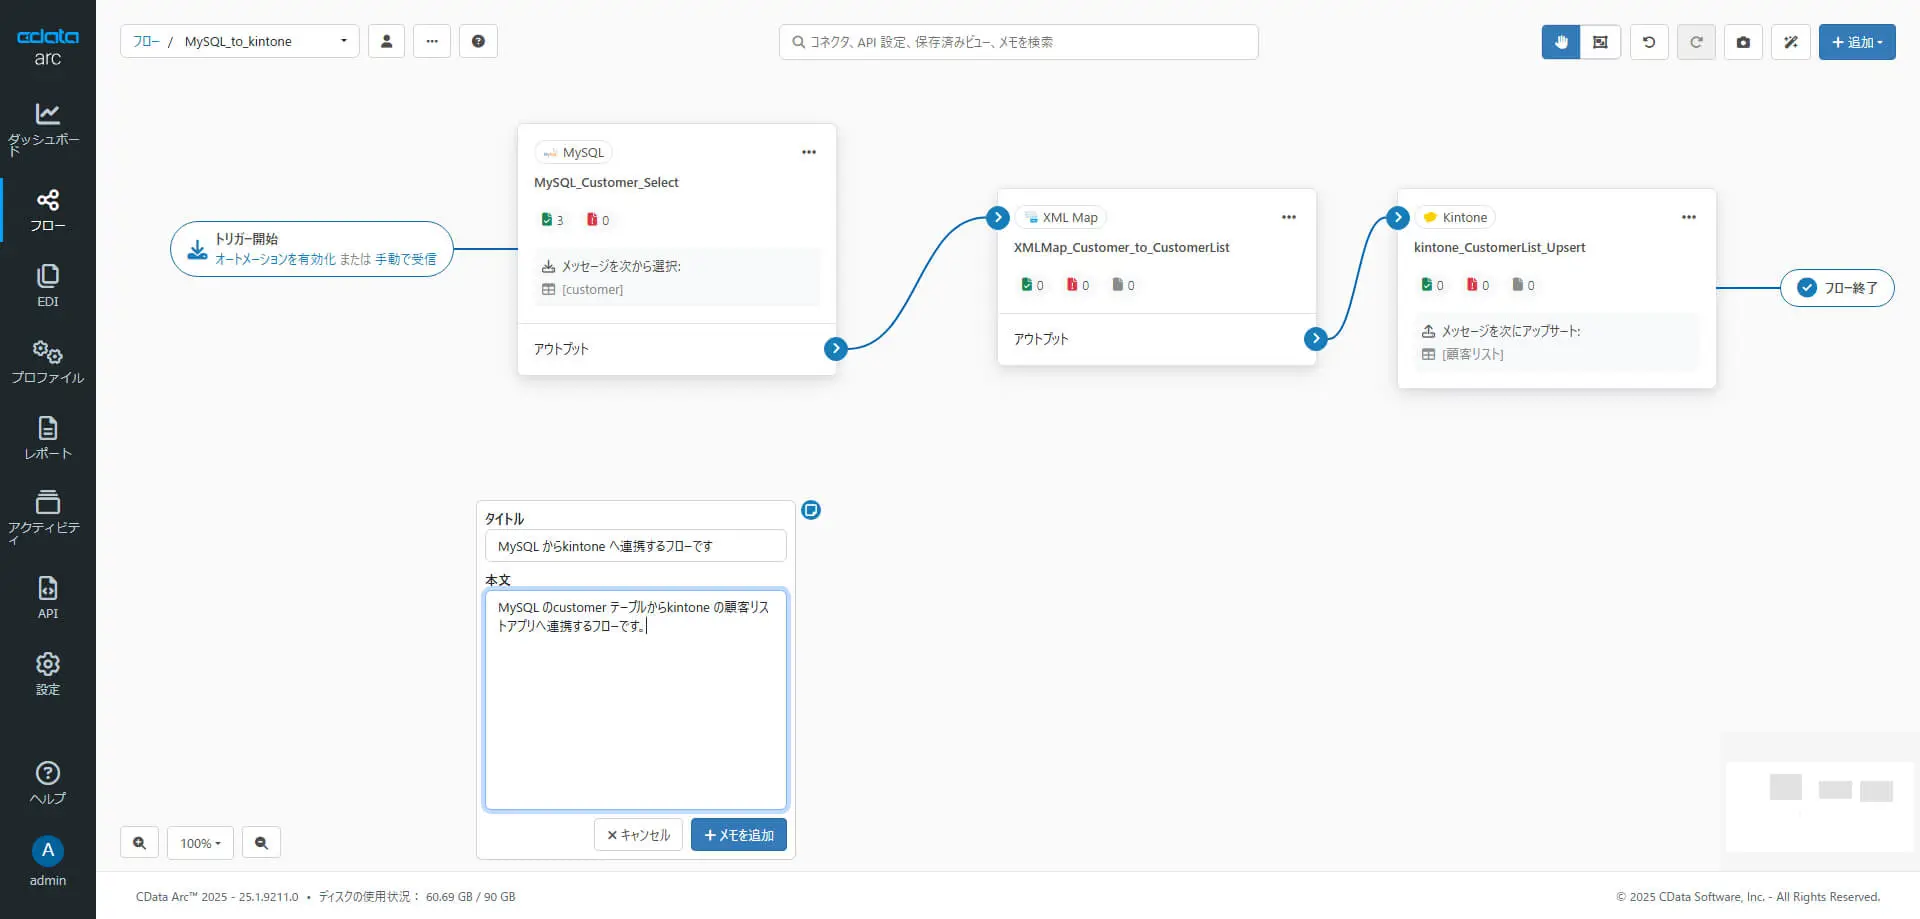Screen dimensions: 1920x919
Task: Open the Kintone connector three-dot menu
Action: (x=1689, y=217)
